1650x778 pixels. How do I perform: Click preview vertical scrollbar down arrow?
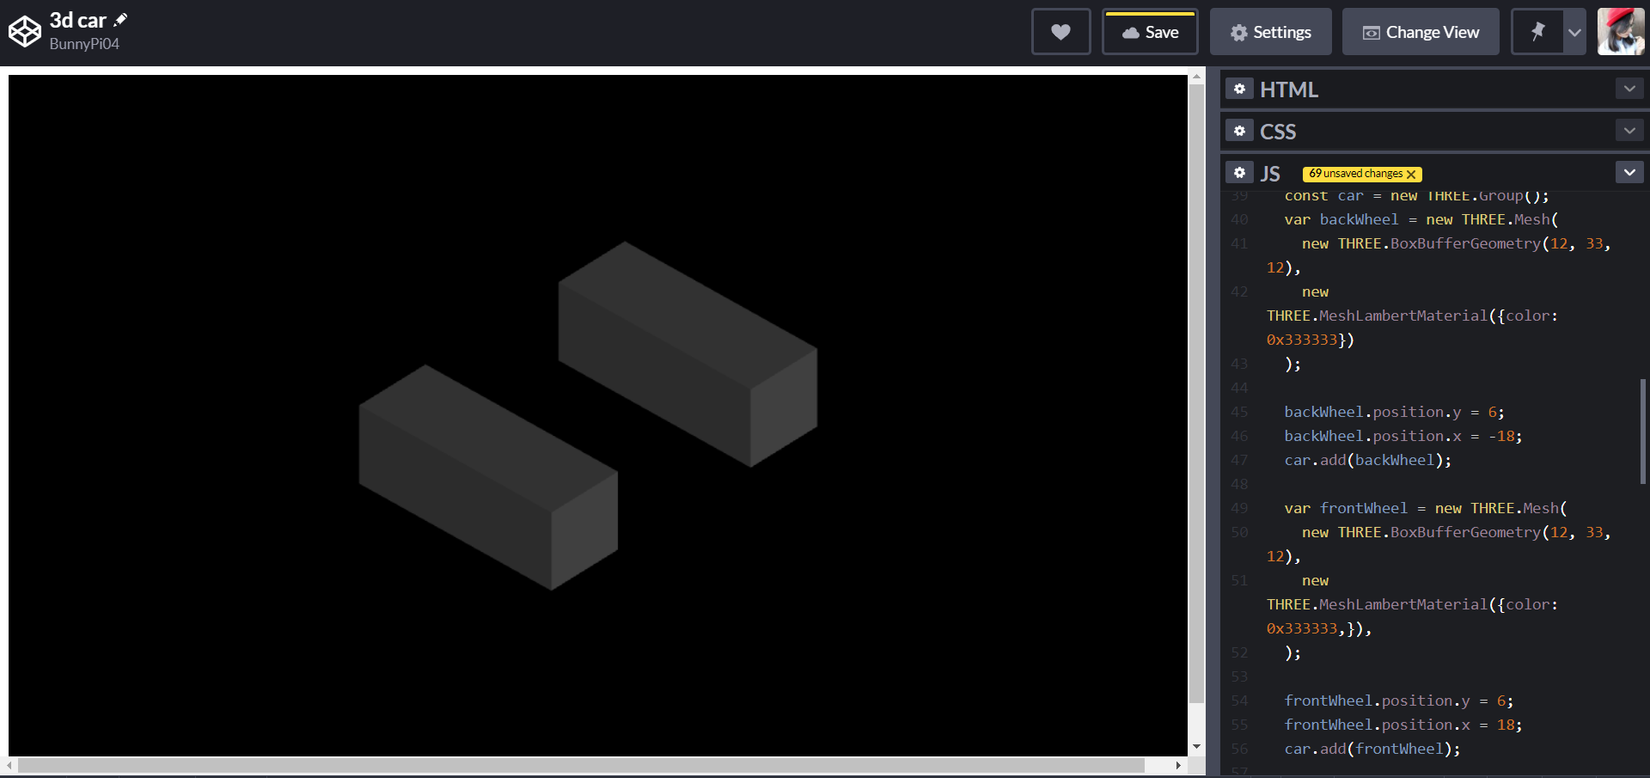[1196, 747]
